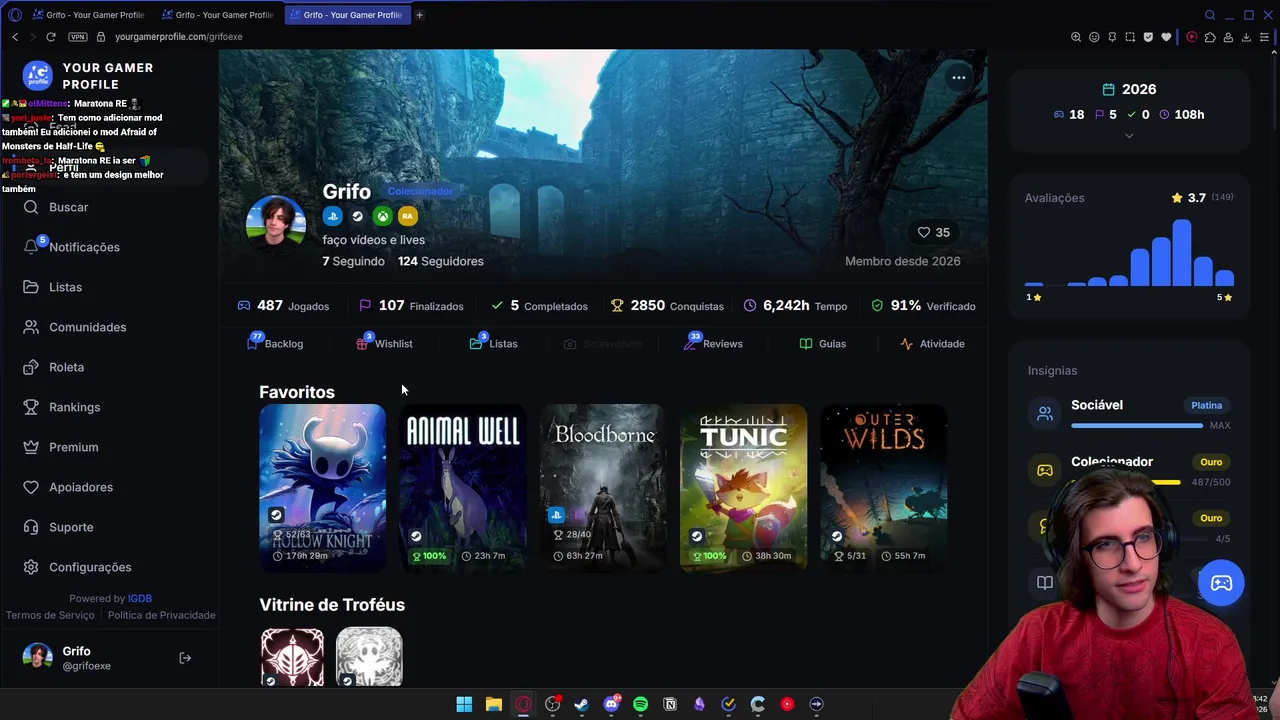Click the floating gamepad button
The width and height of the screenshot is (1280, 720).
pyautogui.click(x=1222, y=583)
